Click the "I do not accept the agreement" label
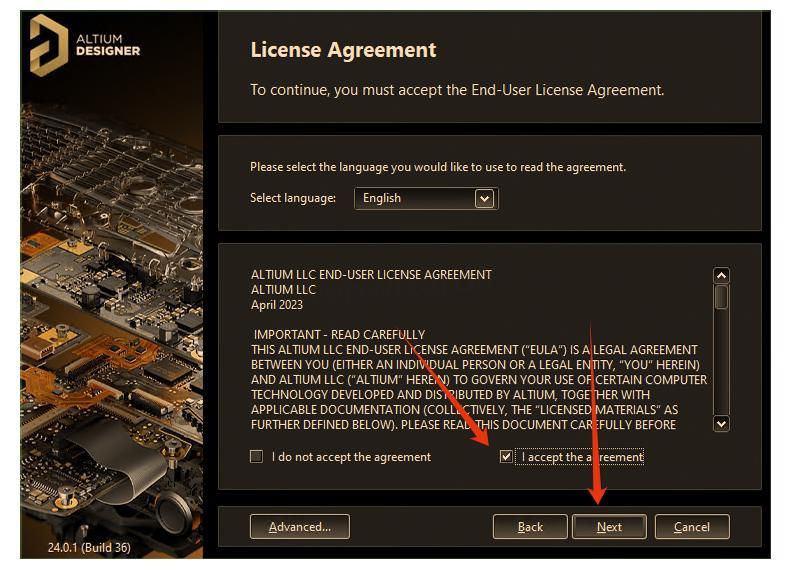 [351, 457]
